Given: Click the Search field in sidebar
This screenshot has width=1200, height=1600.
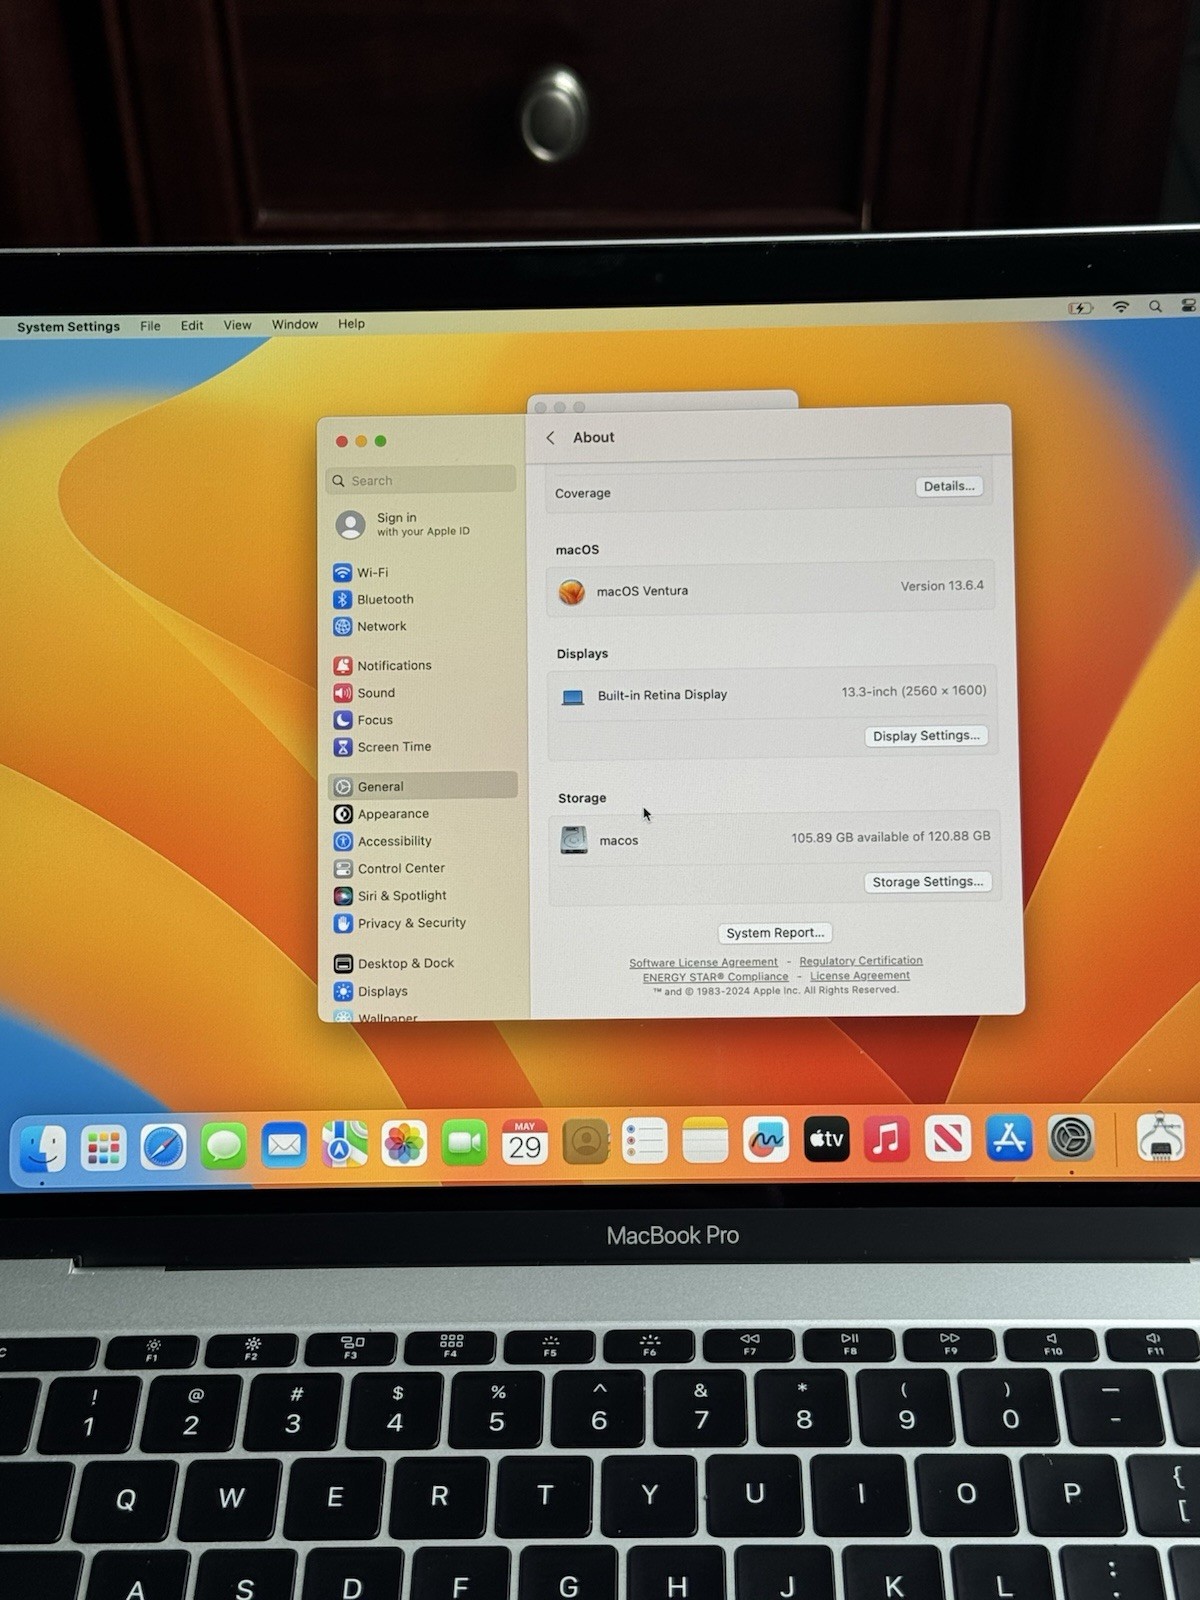Looking at the screenshot, I should (x=421, y=480).
